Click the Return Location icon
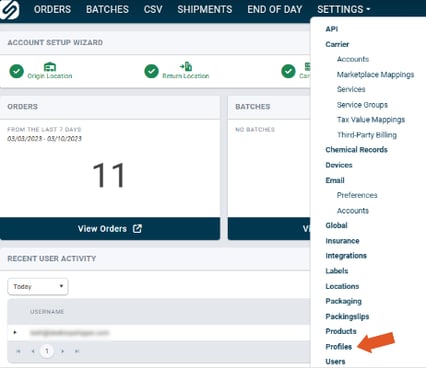The width and height of the screenshot is (426, 368). (x=186, y=66)
